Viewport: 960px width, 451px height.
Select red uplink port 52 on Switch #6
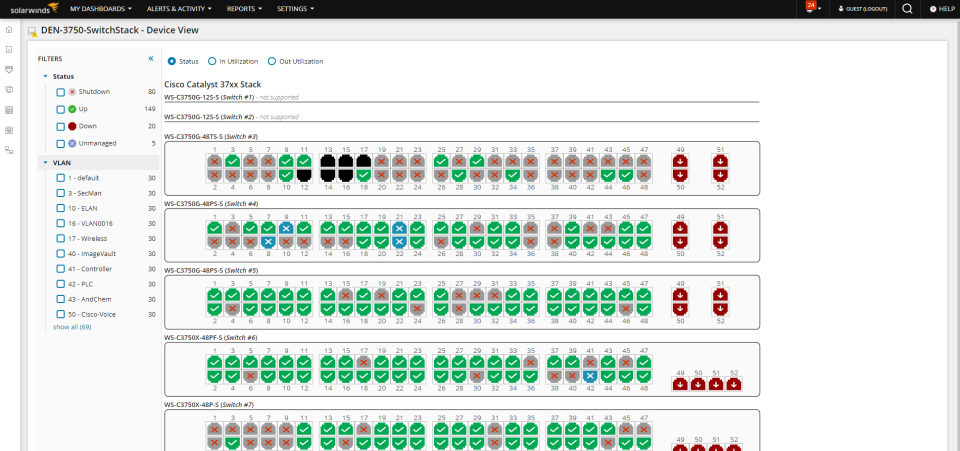tap(733, 384)
